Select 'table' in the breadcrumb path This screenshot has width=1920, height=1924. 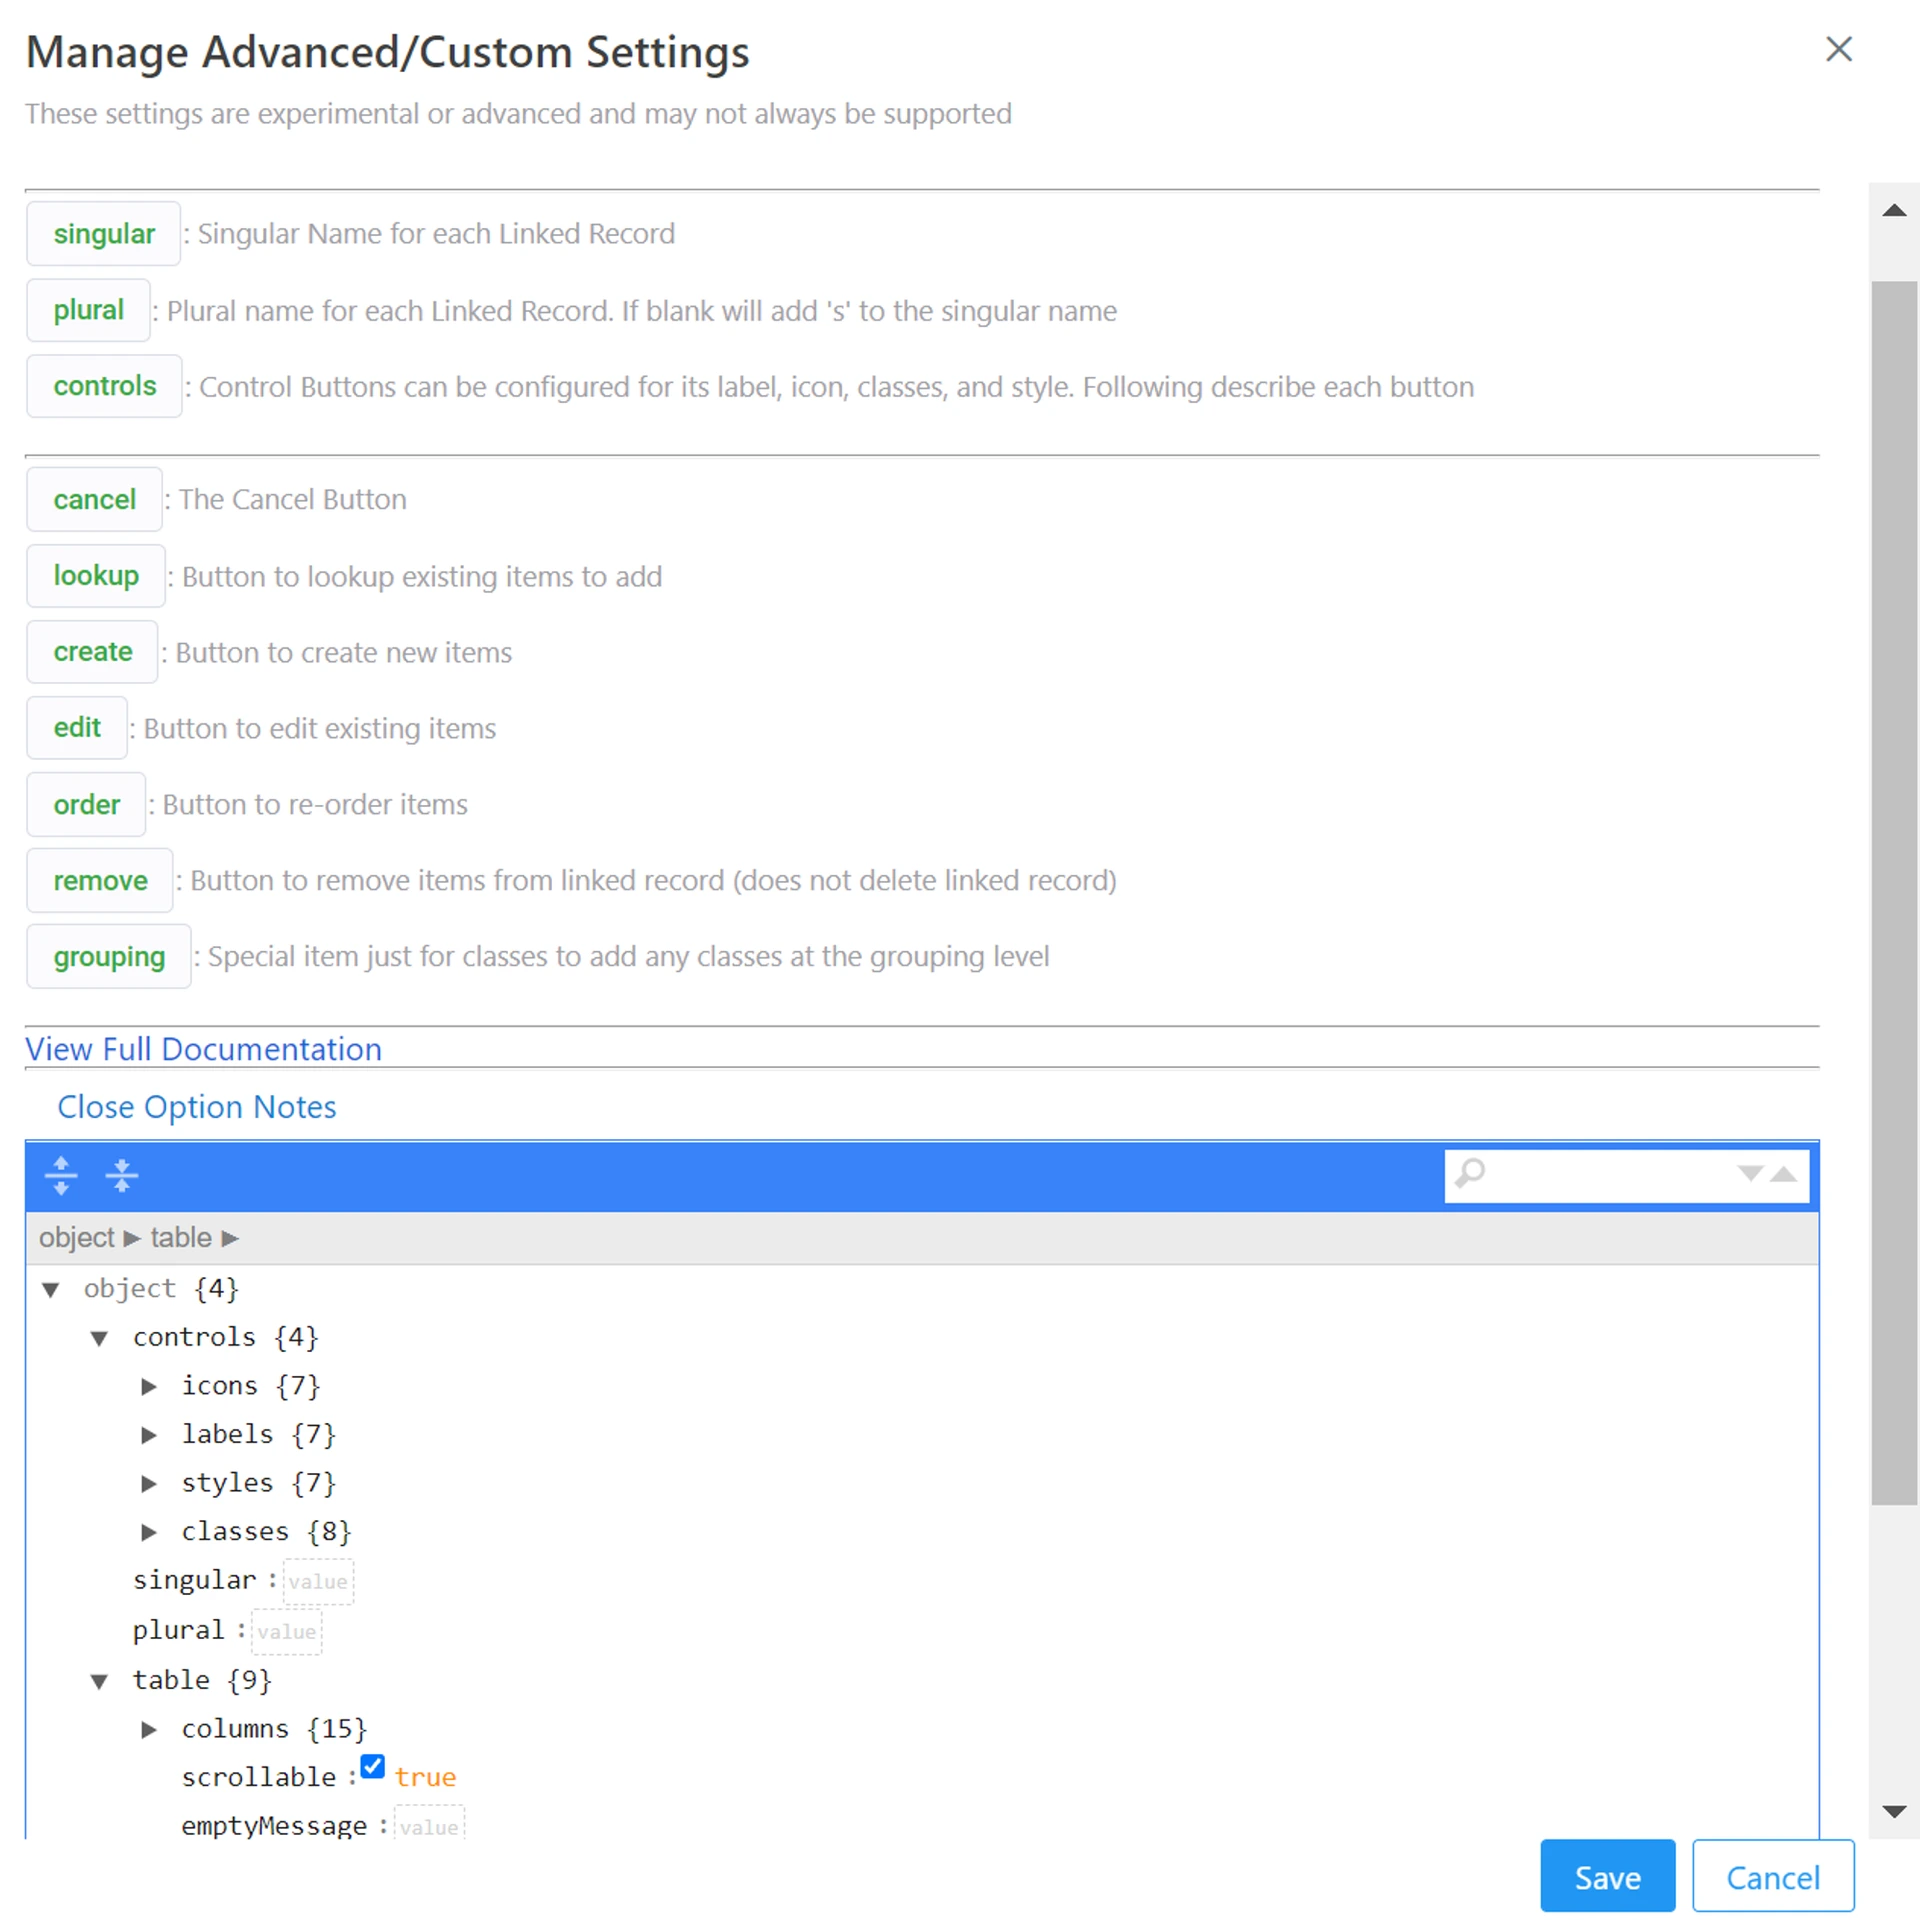(180, 1238)
